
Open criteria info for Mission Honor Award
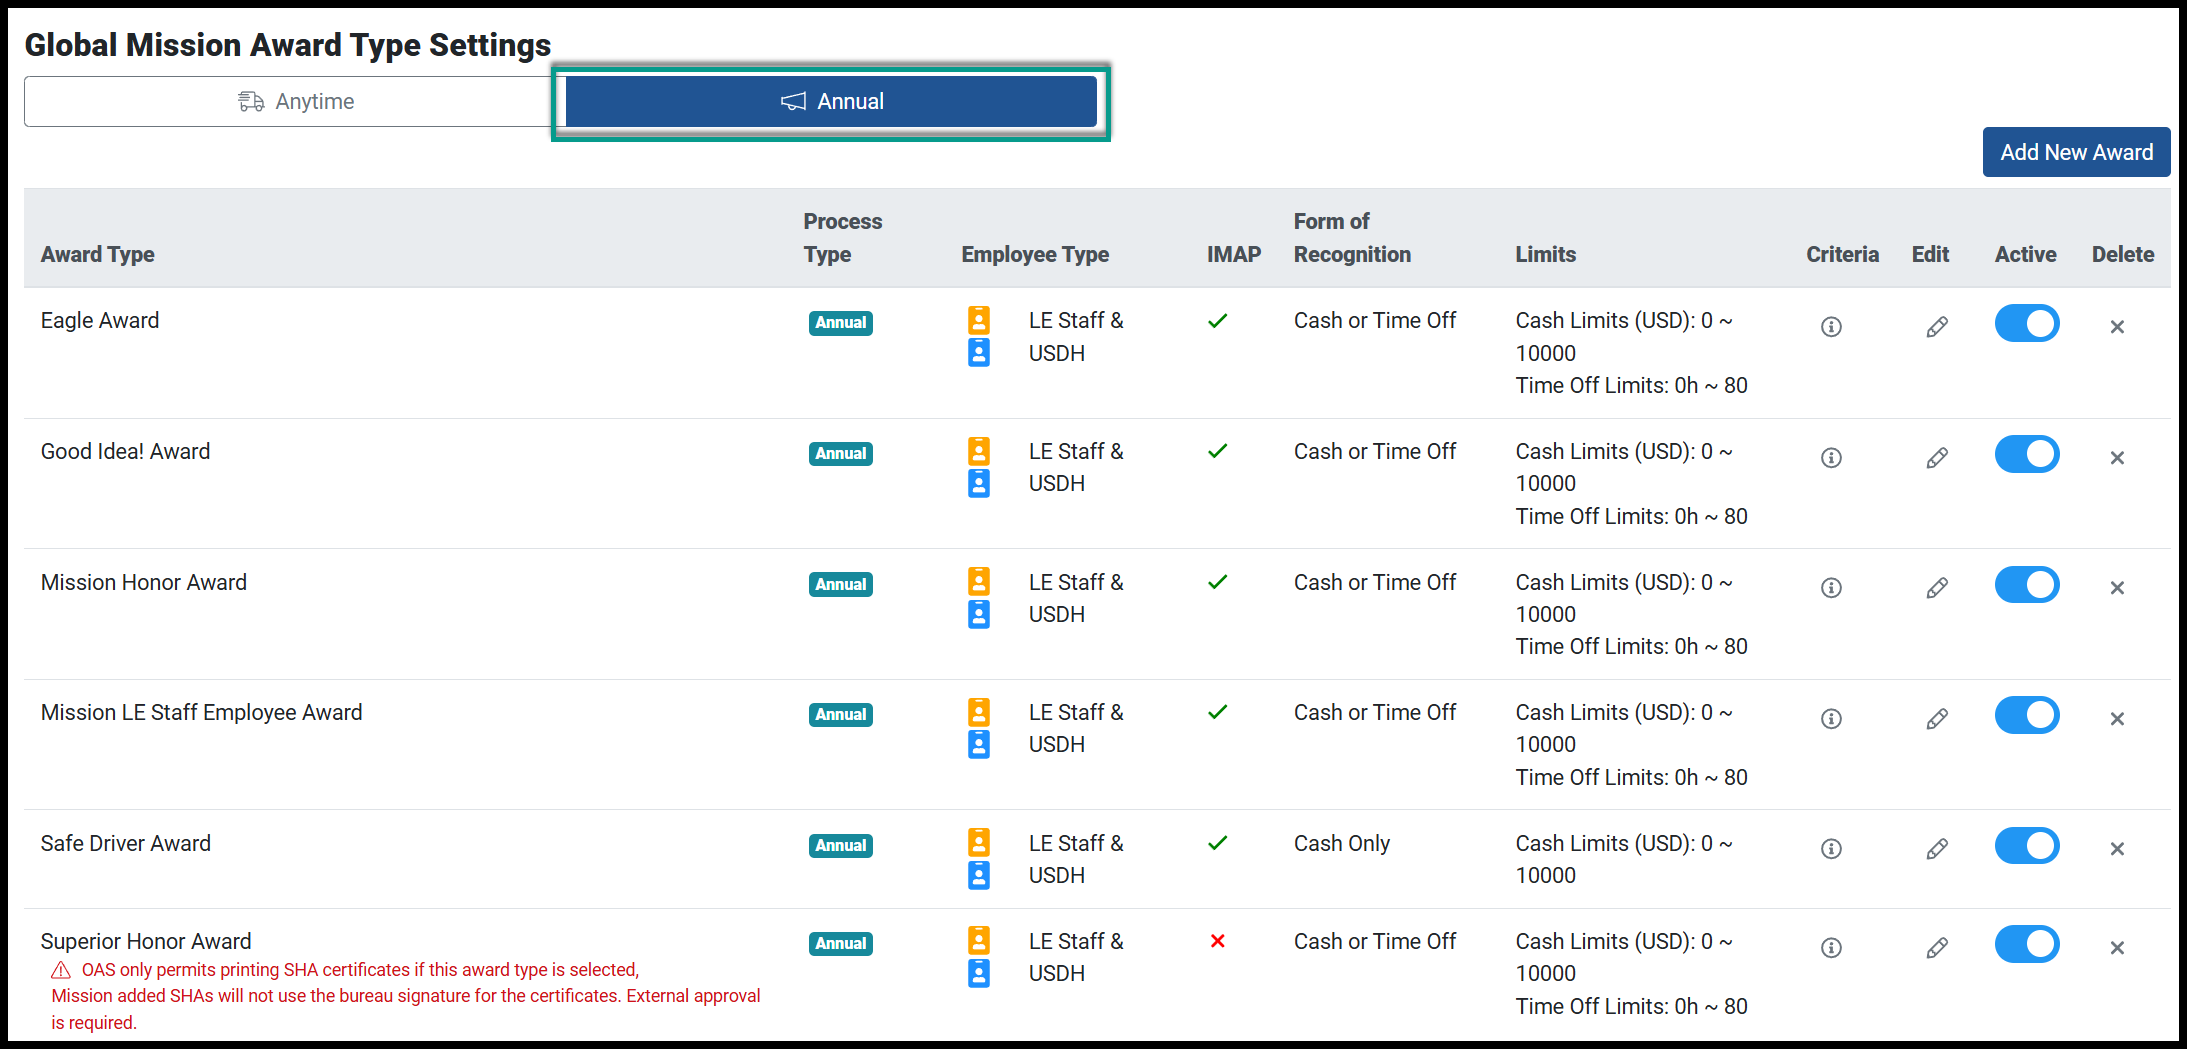pyautogui.click(x=1831, y=588)
